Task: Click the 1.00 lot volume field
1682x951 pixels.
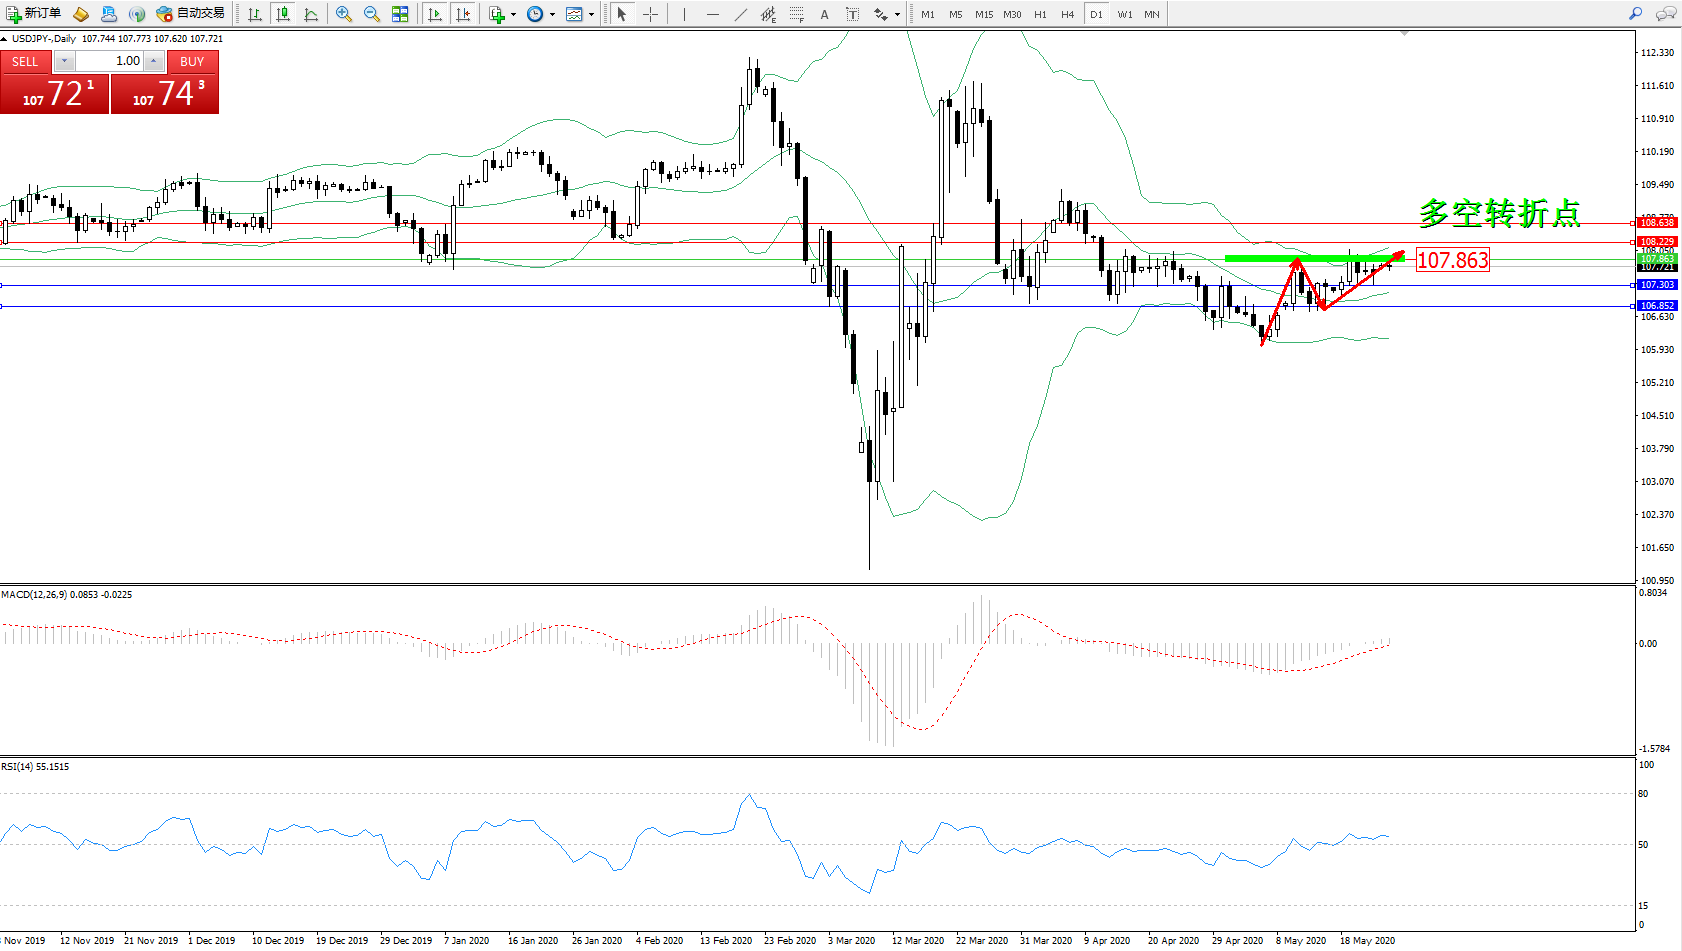Action: click(x=110, y=61)
